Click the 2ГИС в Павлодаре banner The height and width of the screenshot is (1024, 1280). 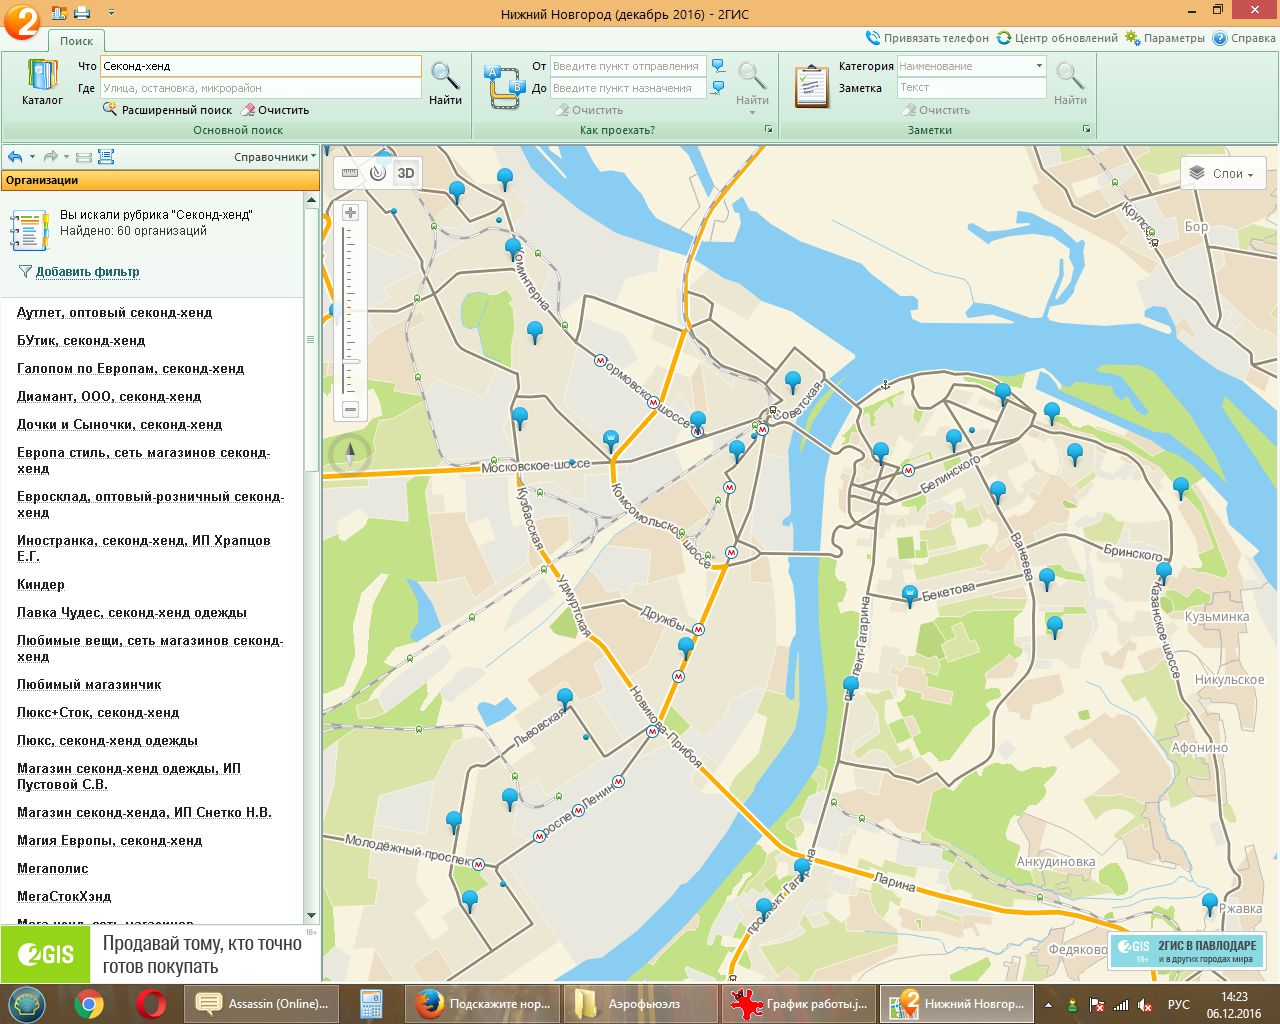tap(1187, 951)
